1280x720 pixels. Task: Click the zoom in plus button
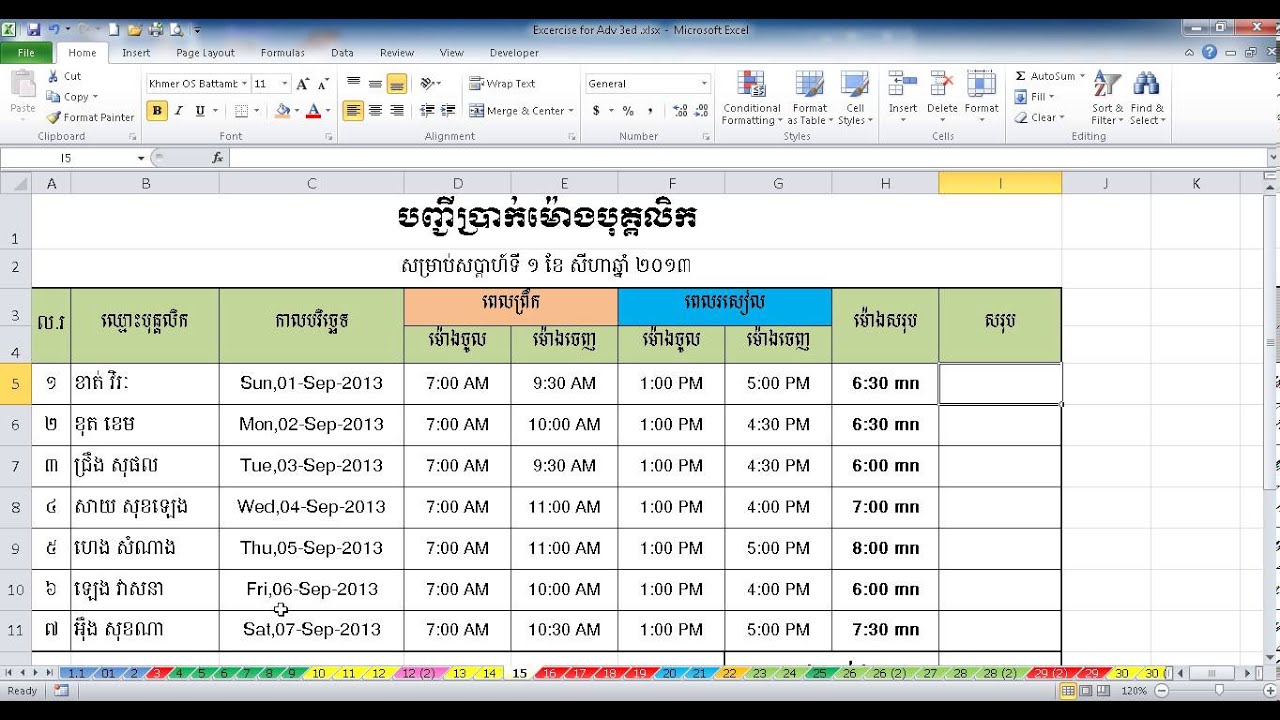(x=1268, y=691)
